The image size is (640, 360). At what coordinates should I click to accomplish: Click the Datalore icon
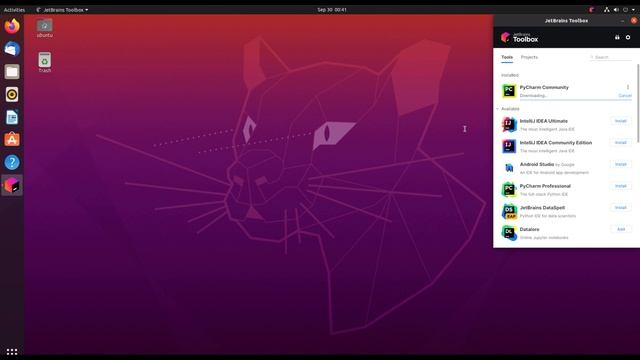click(x=509, y=233)
